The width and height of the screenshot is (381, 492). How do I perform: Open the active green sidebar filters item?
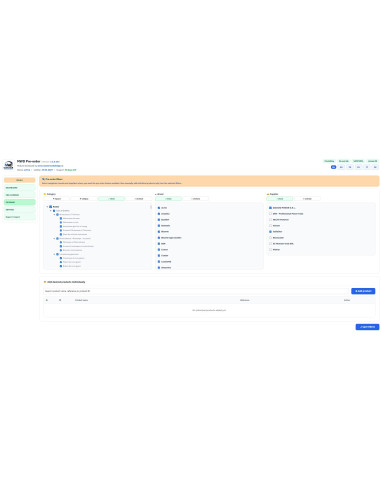tap(20, 202)
